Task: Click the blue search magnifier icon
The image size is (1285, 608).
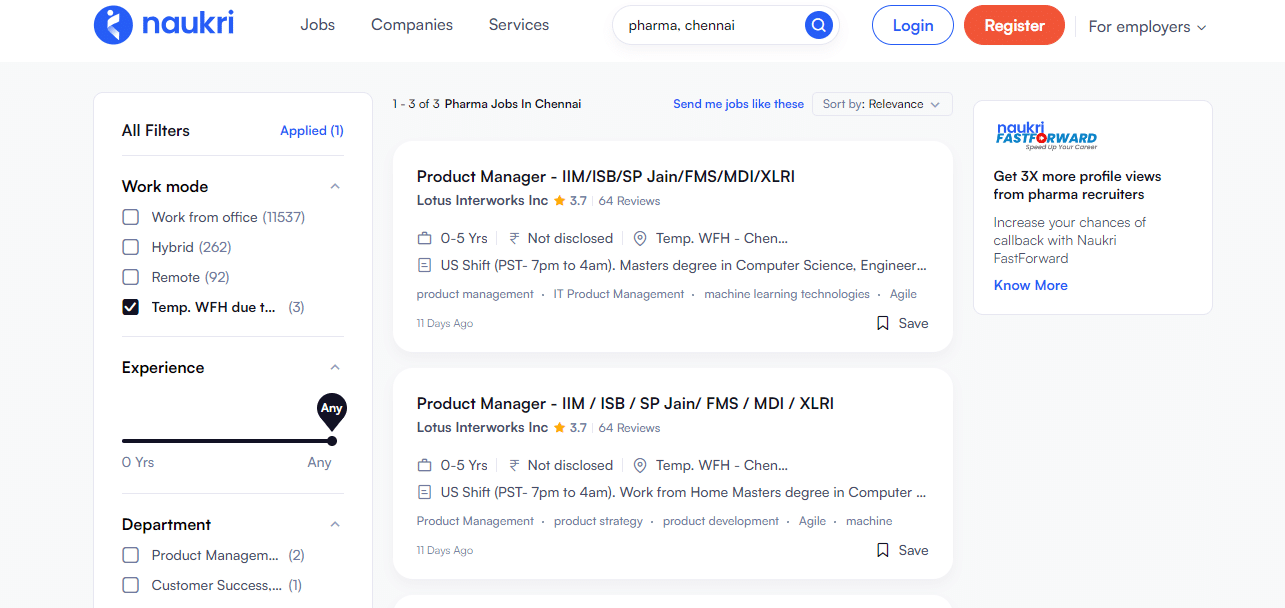Action: tap(818, 26)
